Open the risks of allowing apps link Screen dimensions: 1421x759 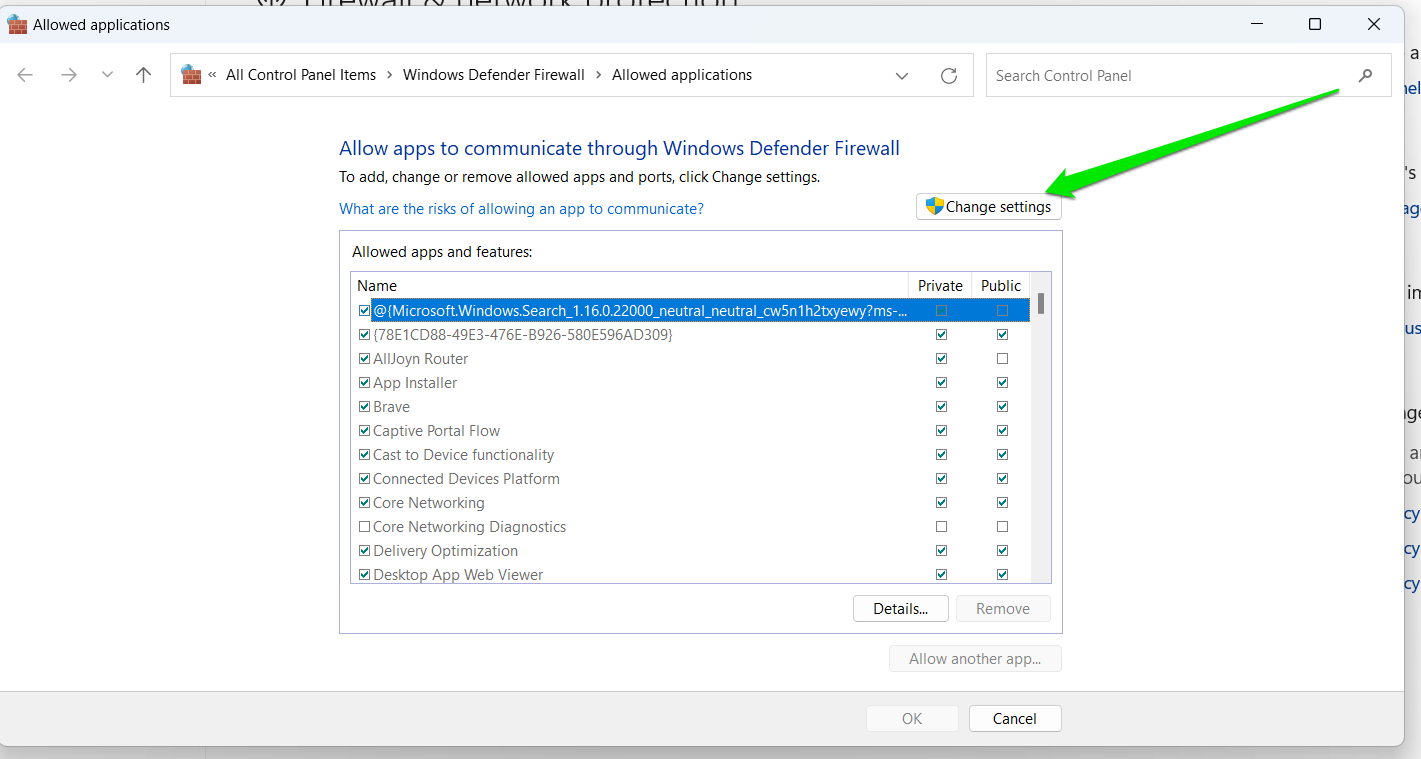point(521,208)
